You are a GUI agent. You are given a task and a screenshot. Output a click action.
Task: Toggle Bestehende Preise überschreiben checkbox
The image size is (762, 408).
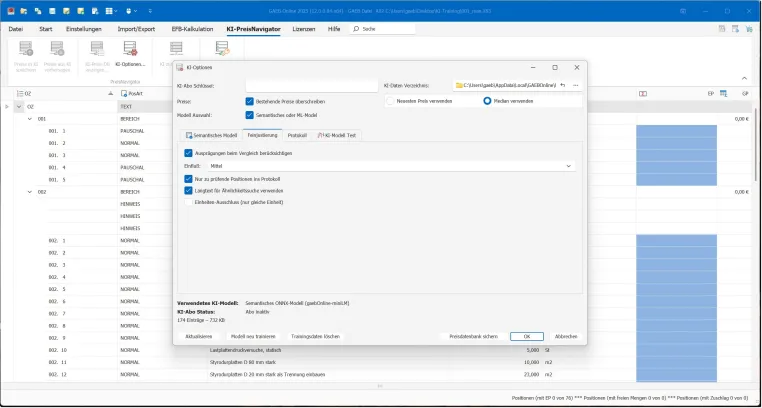(x=249, y=102)
